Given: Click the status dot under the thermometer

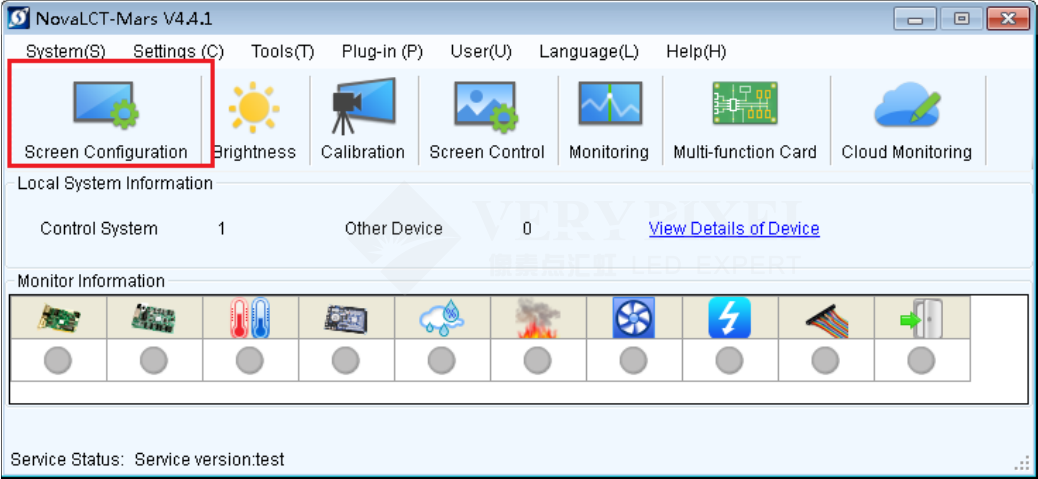Looking at the screenshot, I should click(x=250, y=361).
